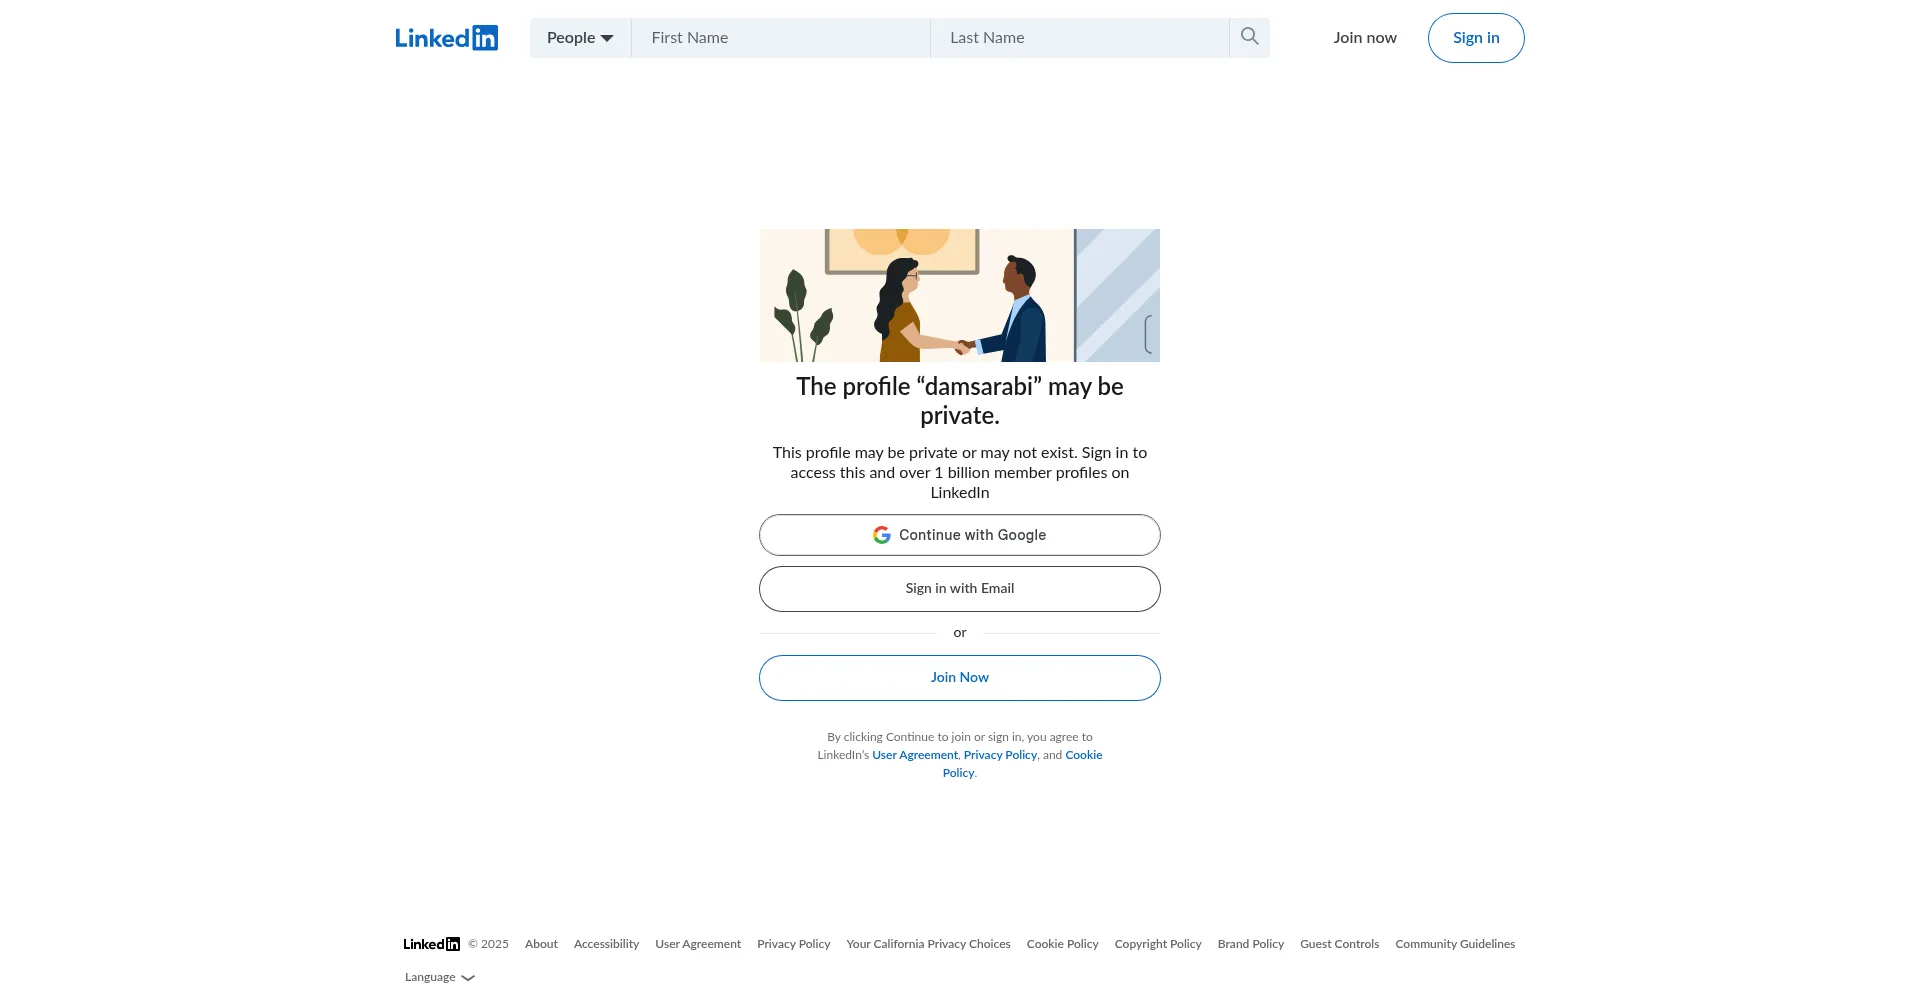Click the First Name search field
1920x993 pixels.
[780, 38]
